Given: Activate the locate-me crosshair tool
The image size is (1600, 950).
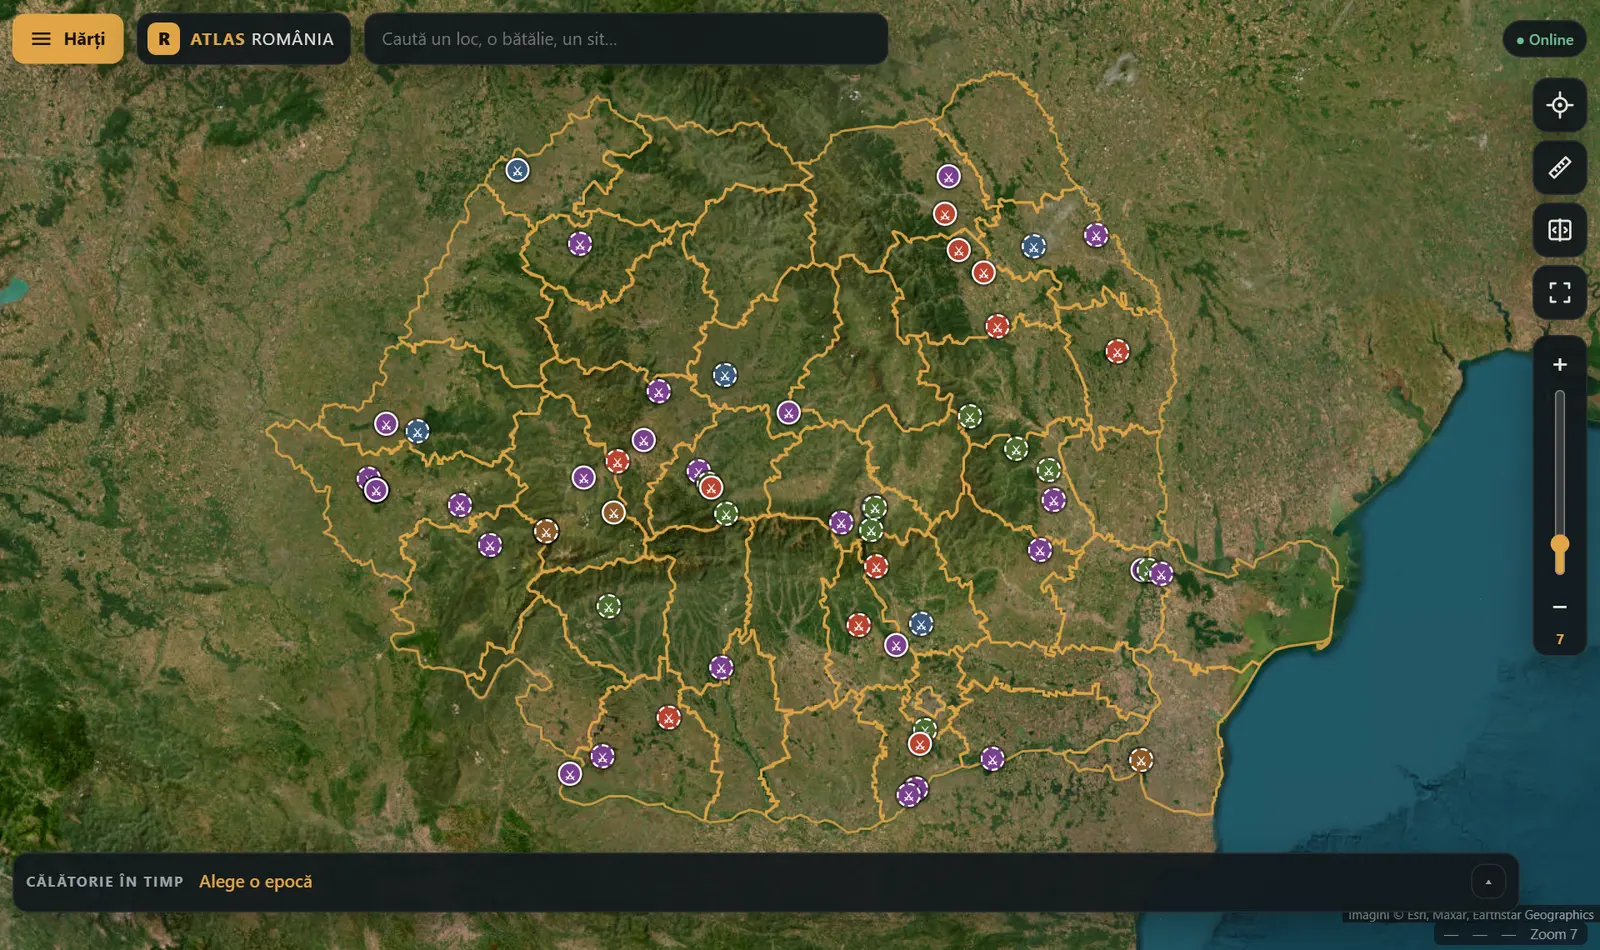Looking at the screenshot, I should 1560,105.
